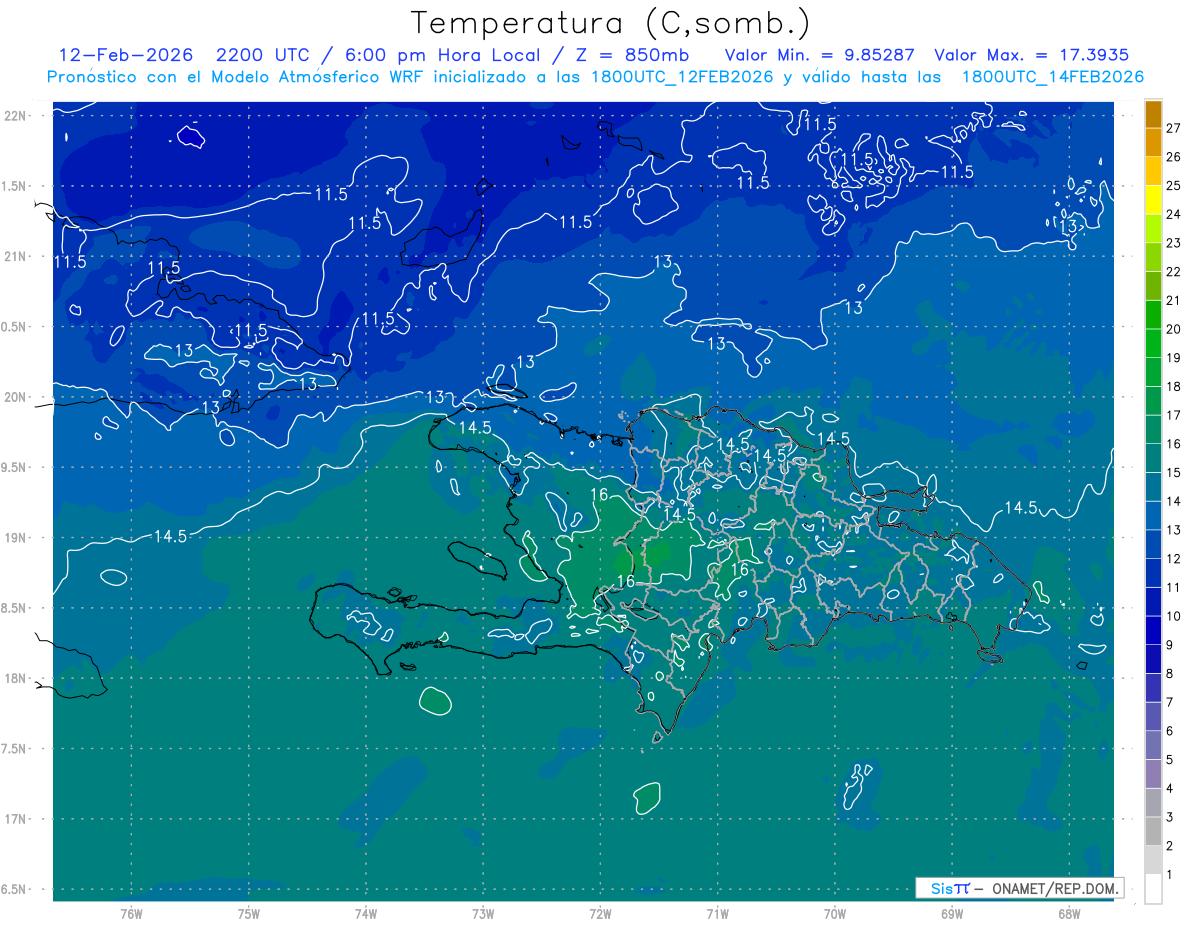Click the color scale label "19"
1200x927 pixels.
(1174, 358)
